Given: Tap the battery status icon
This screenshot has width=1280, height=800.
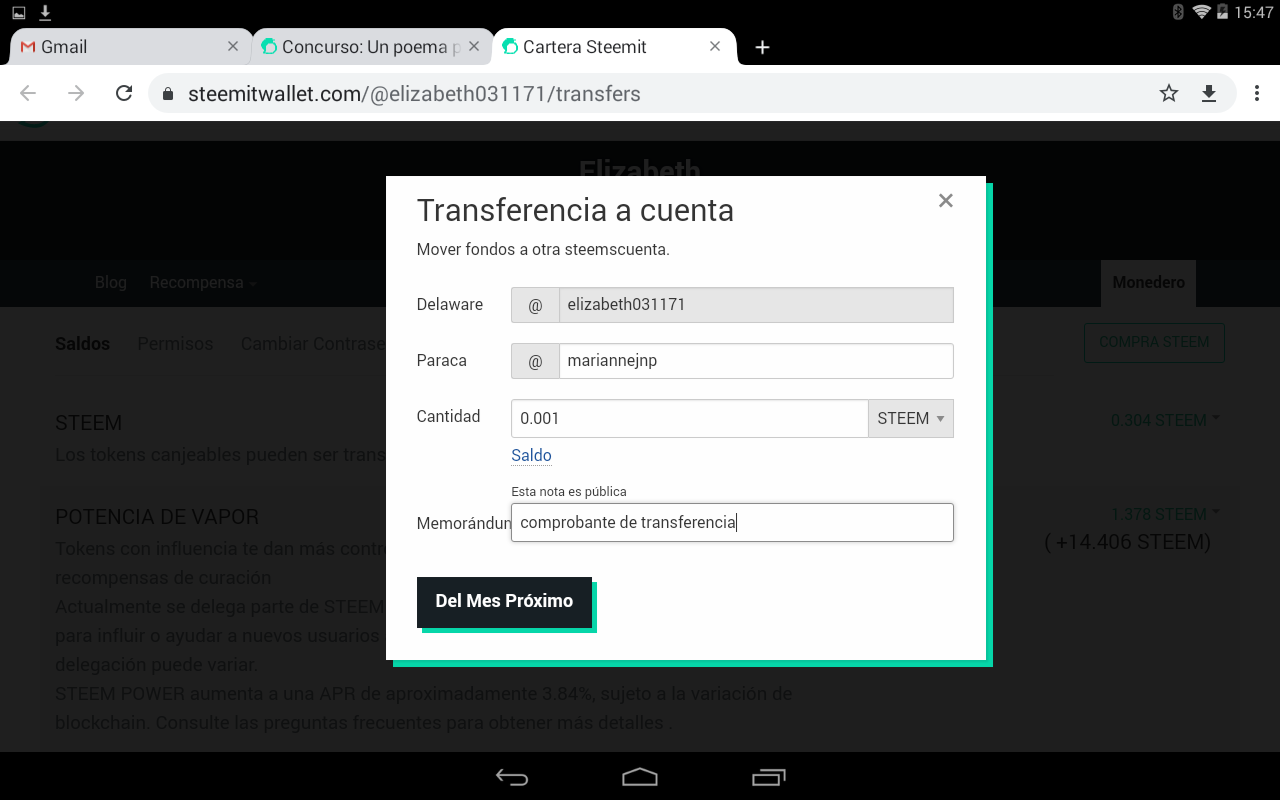Looking at the screenshot, I should tap(1222, 12).
